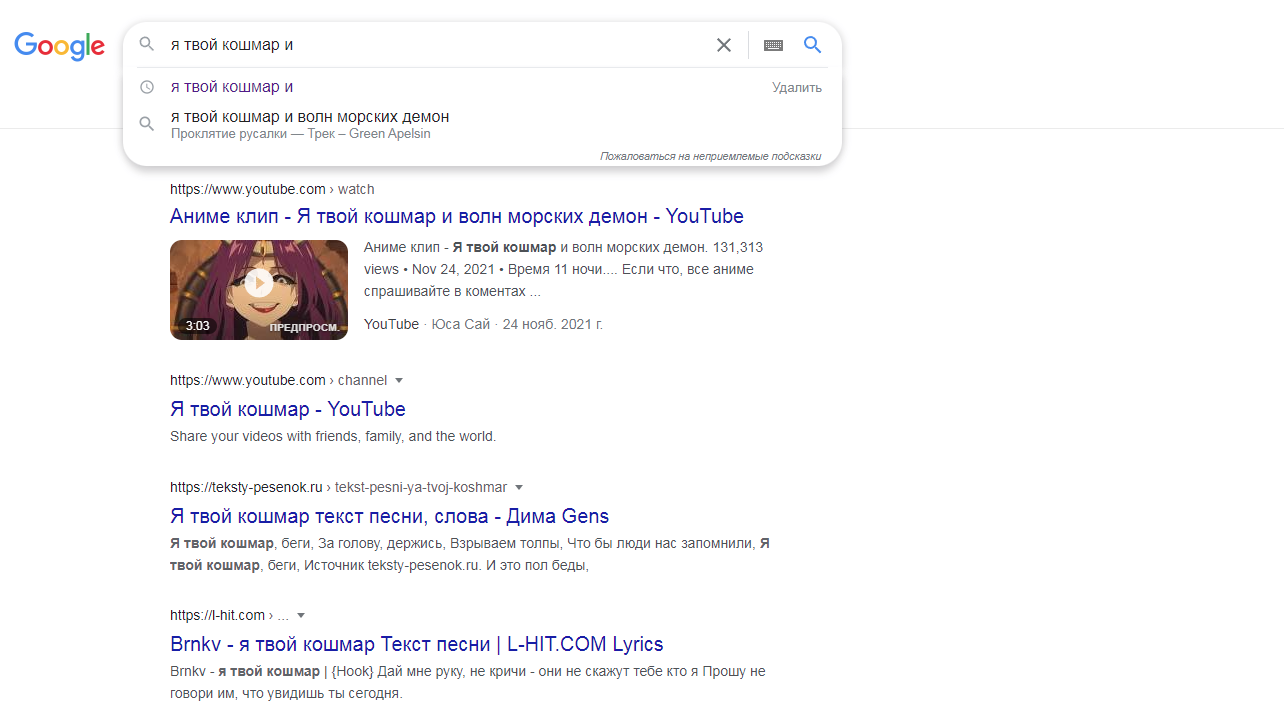Open 'Brnkv - я твой кошмар' L-HIT.COM result

tap(417, 644)
